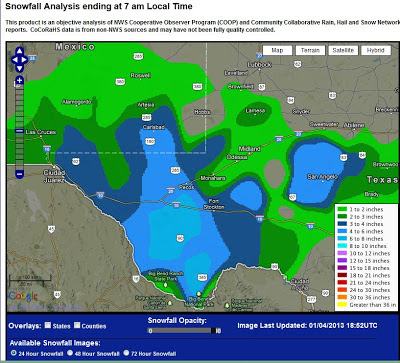
Task: Click the map zoom level slider track
Action: (x=20, y=127)
